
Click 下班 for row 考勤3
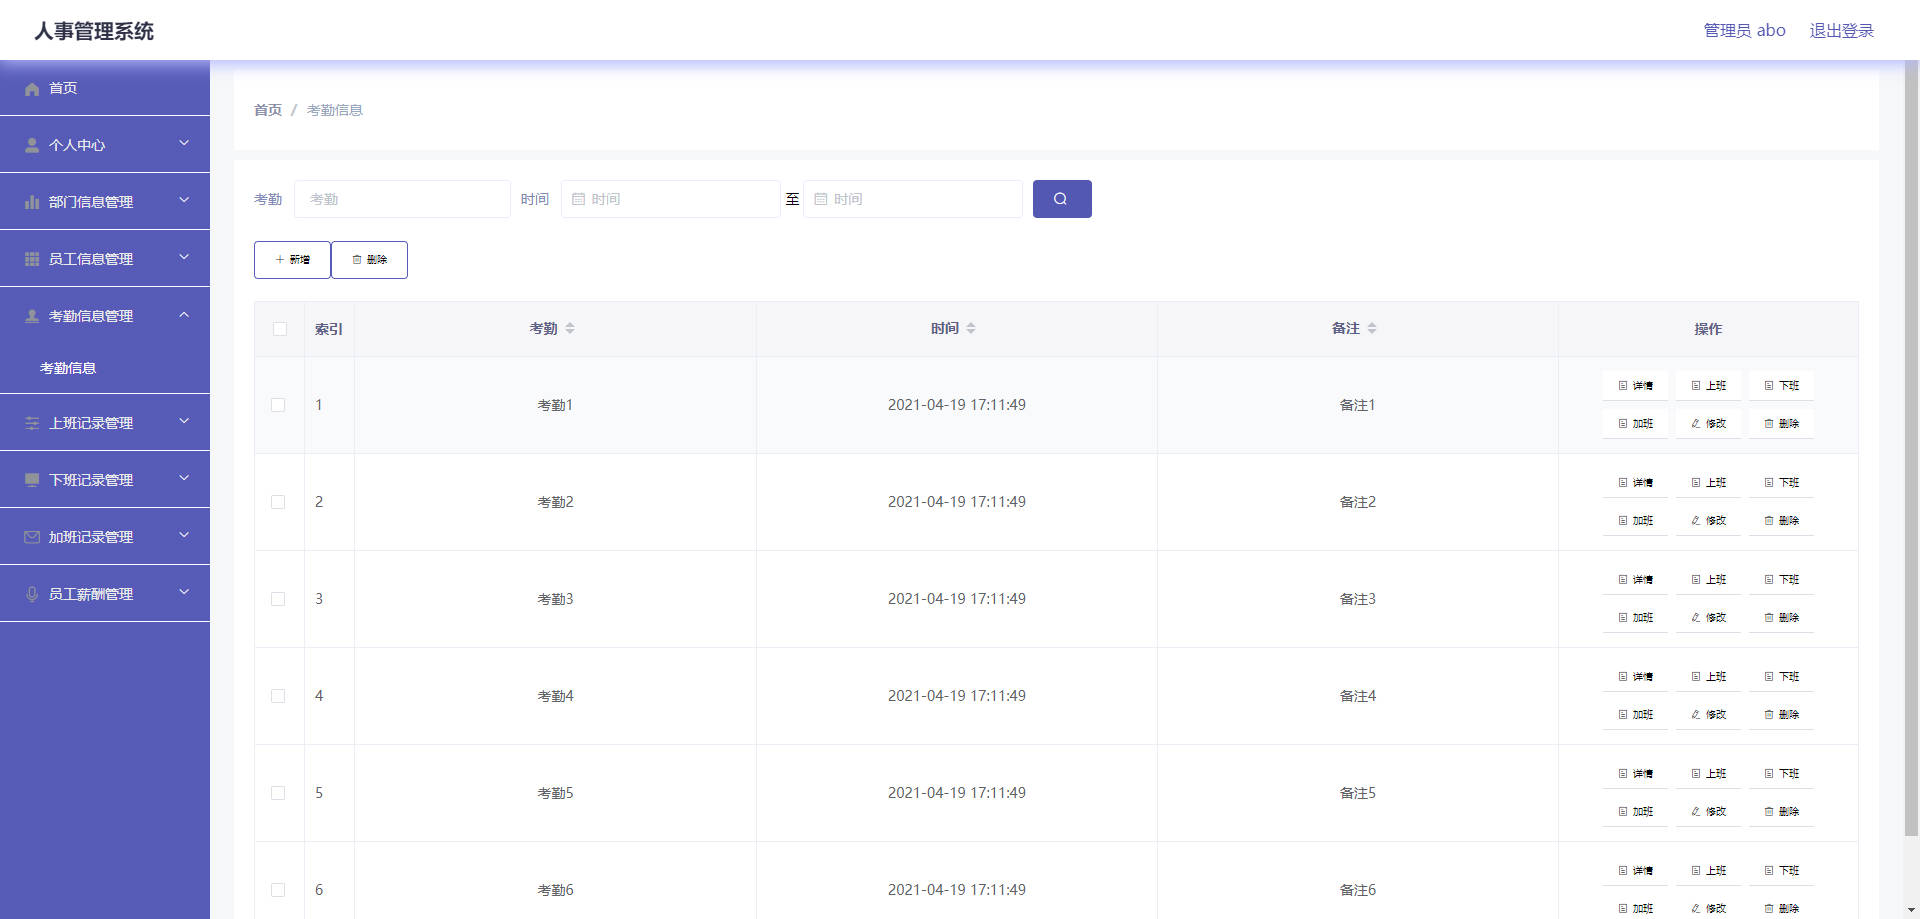tap(1781, 579)
